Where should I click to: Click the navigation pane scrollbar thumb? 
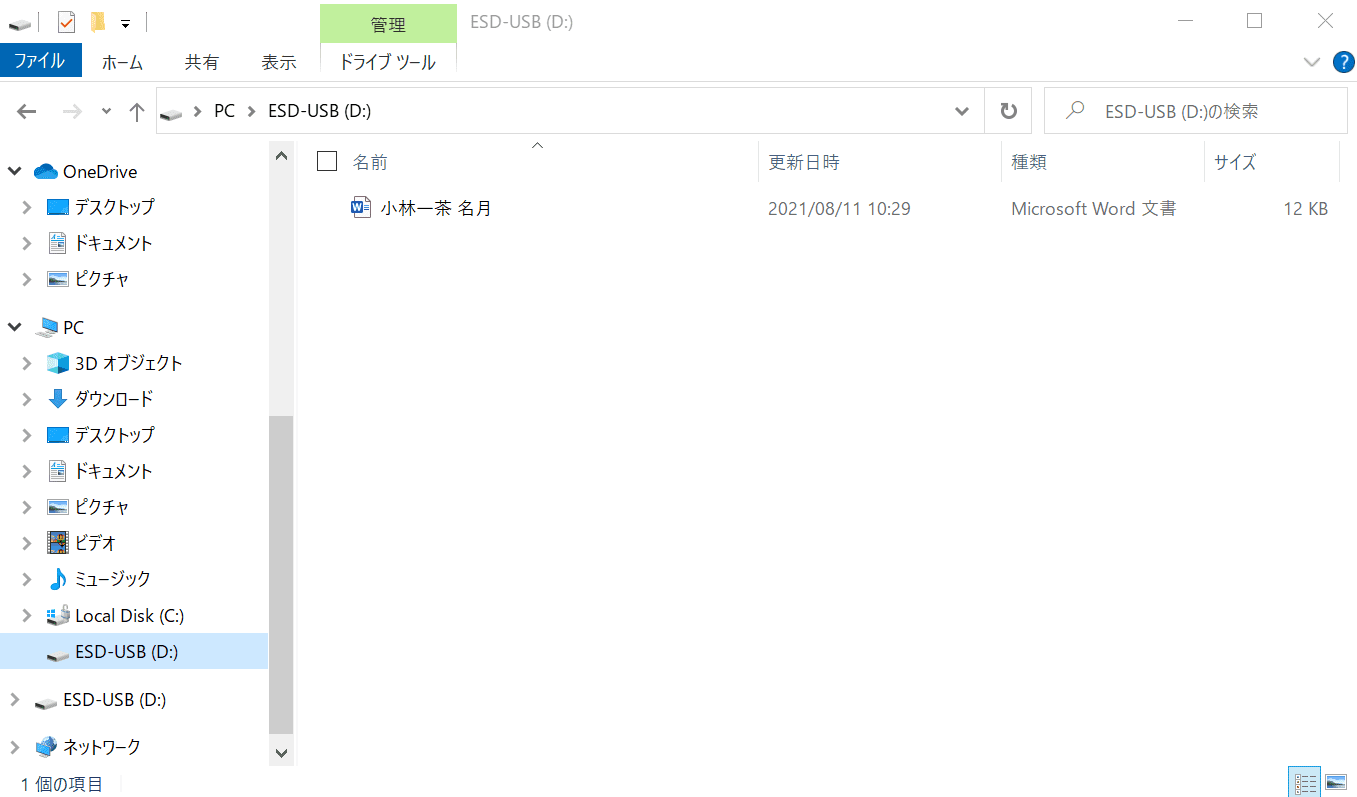click(281, 574)
